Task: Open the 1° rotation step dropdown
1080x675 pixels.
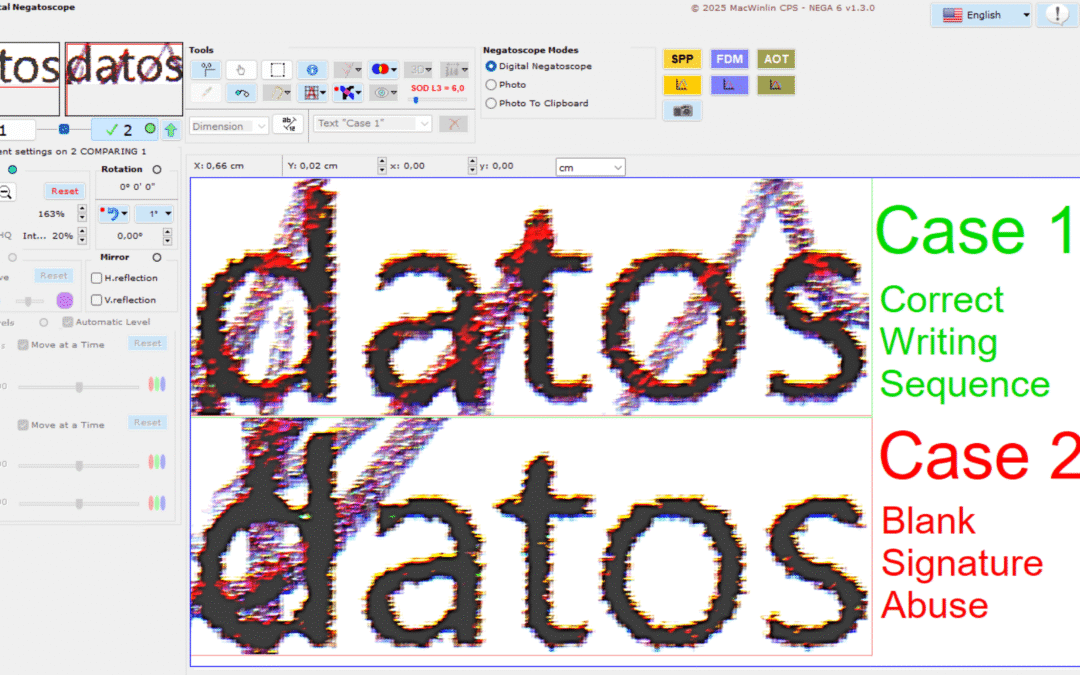Action: click(x=154, y=214)
